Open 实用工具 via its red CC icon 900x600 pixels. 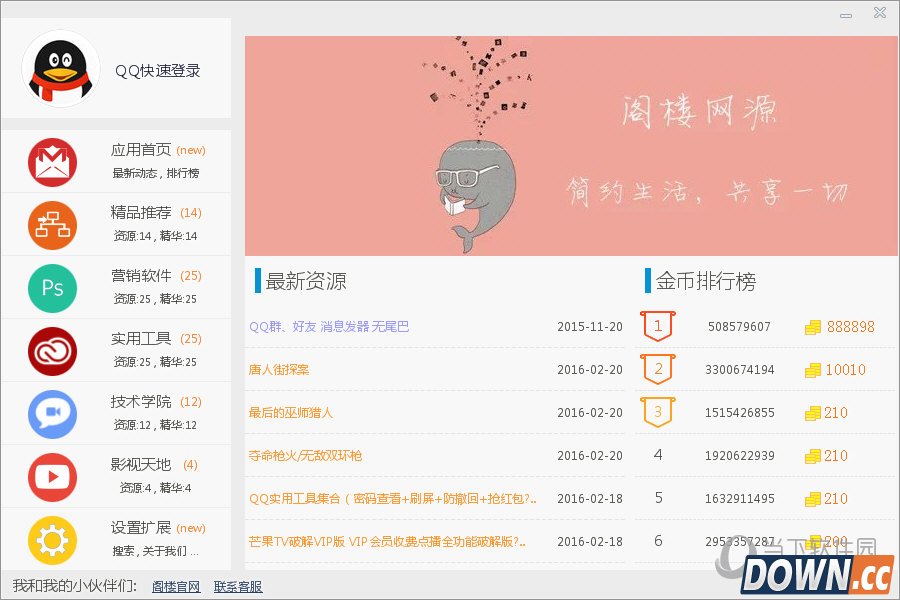point(50,351)
